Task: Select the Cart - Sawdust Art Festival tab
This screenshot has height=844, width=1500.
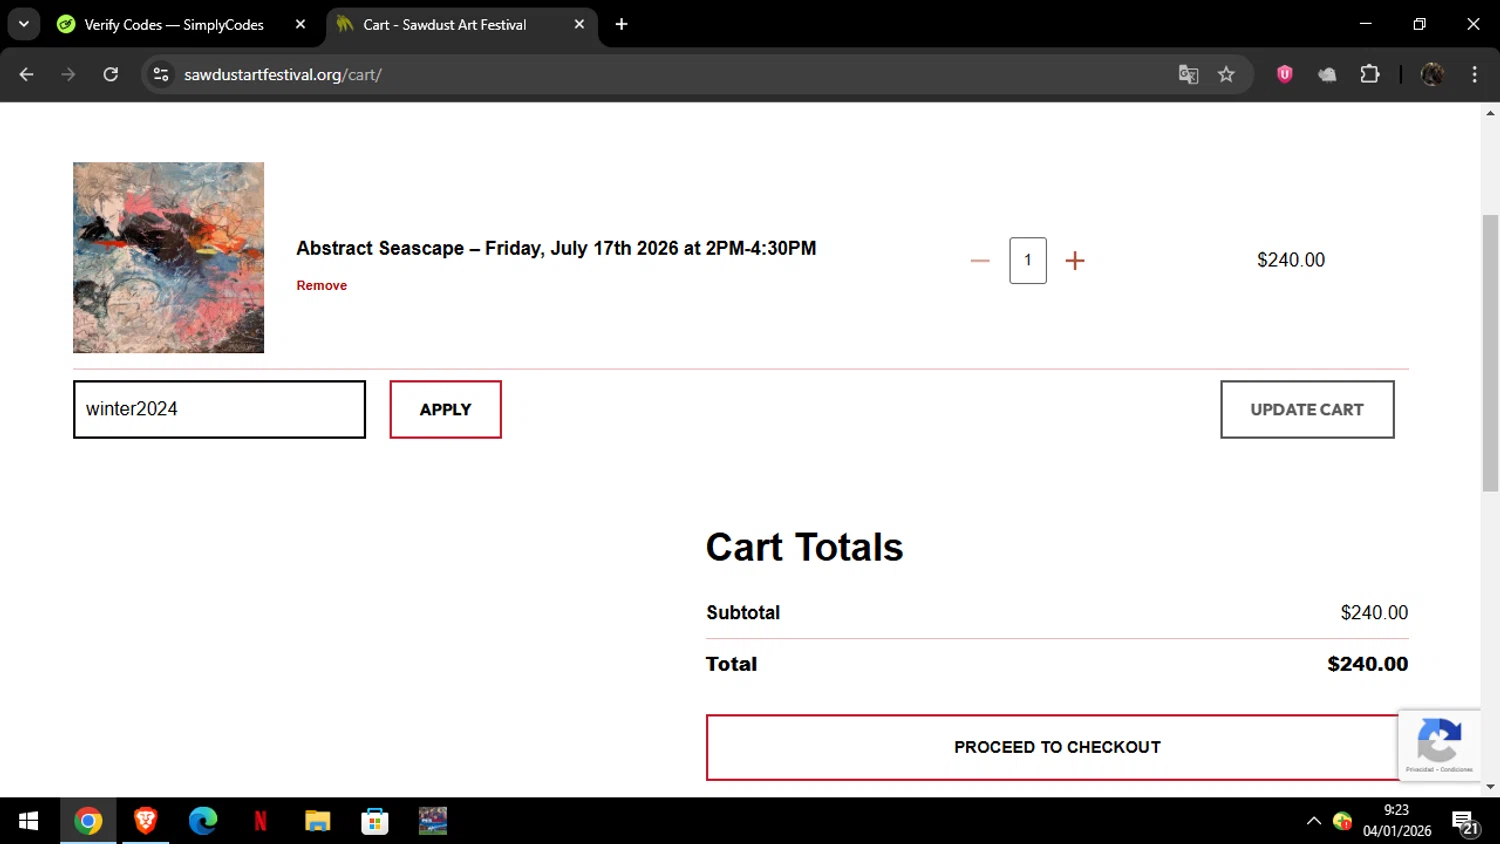Action: pyautogui.click(x=444, y=25)
